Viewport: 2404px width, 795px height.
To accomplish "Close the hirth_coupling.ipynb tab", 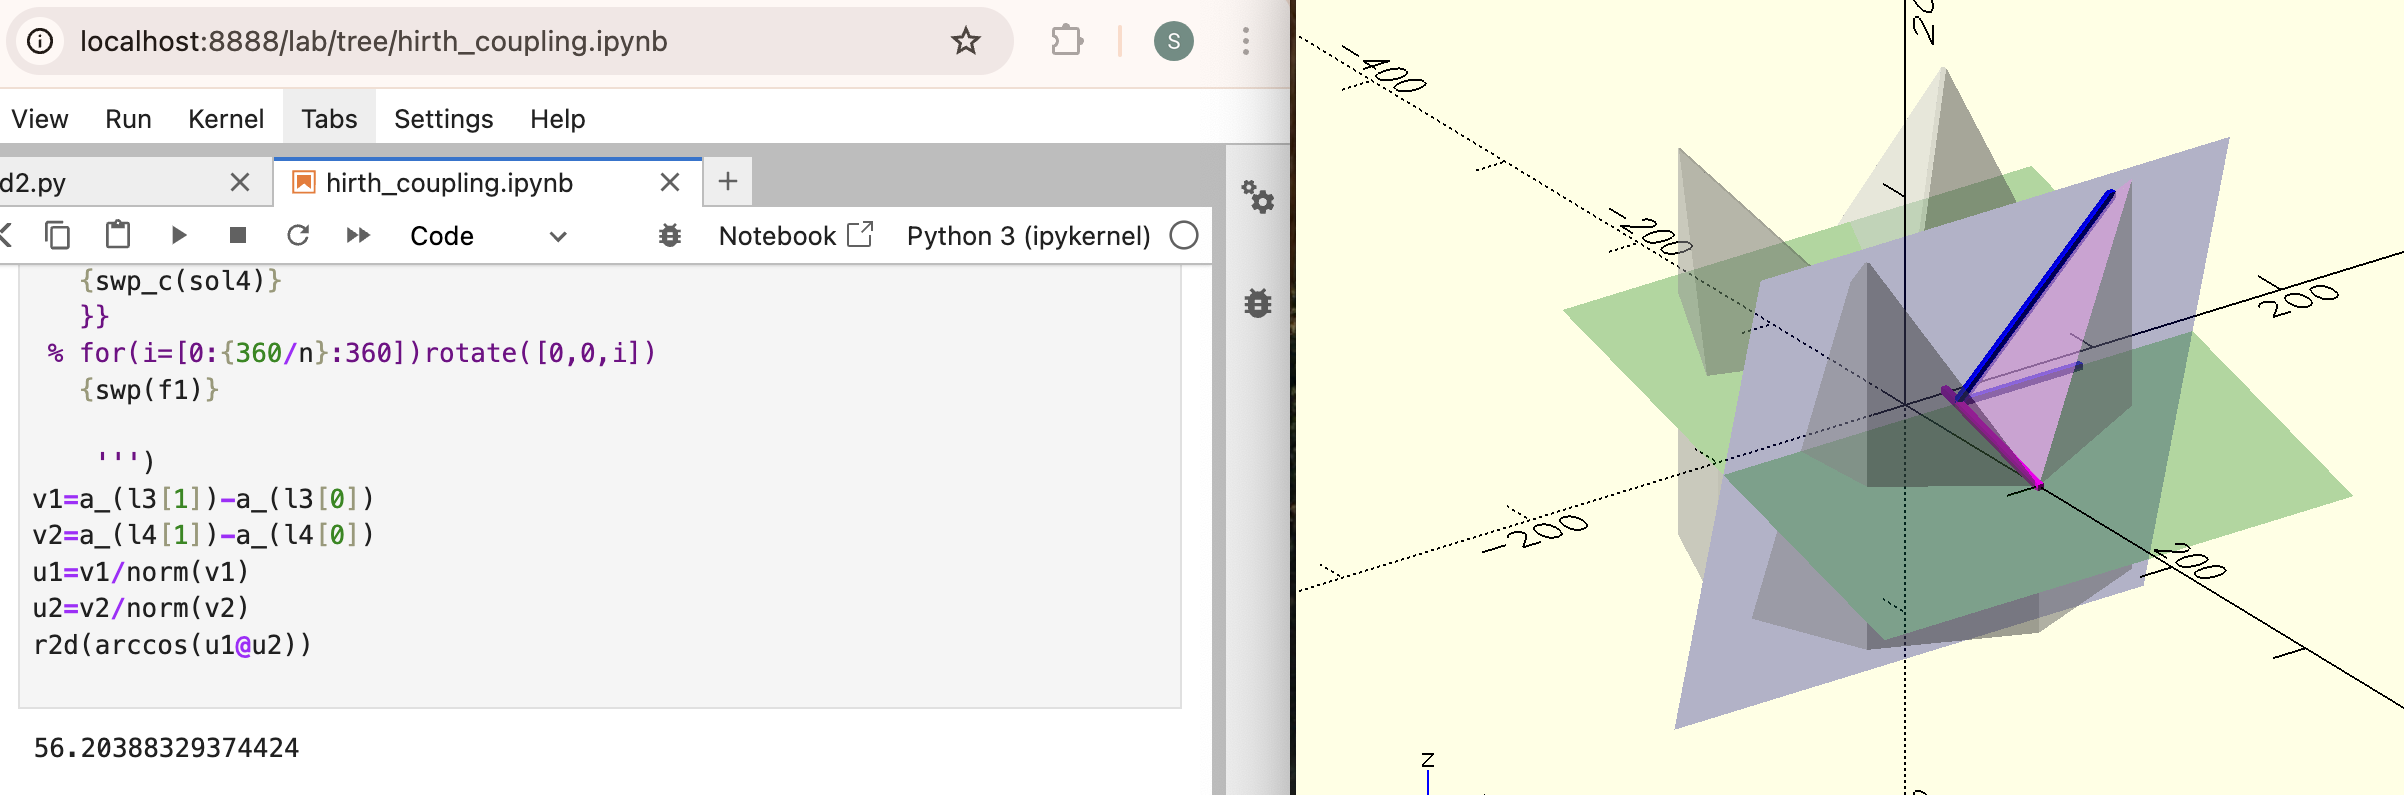I will click(670, 183).
